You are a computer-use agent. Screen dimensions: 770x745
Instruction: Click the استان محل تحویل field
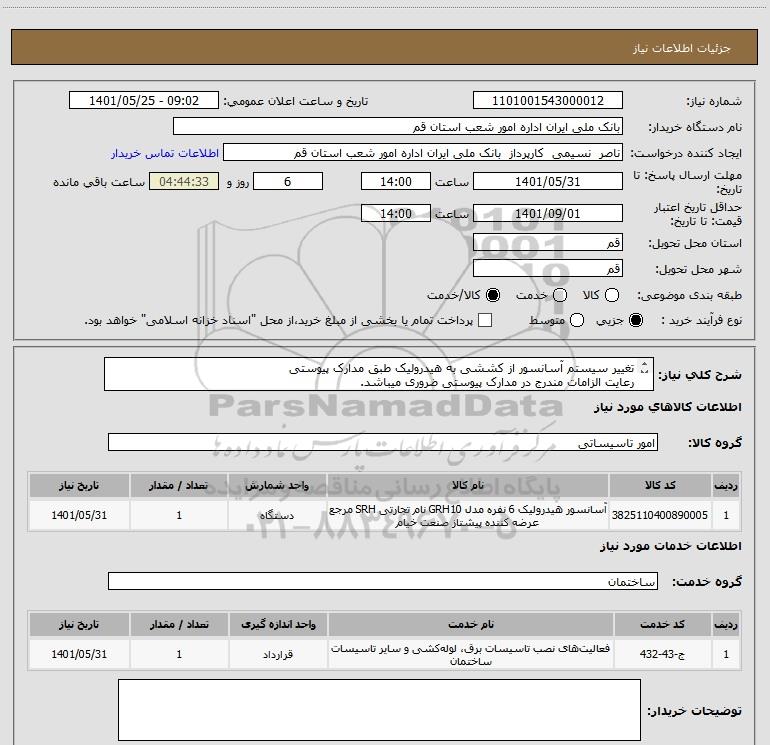[548, 242]
